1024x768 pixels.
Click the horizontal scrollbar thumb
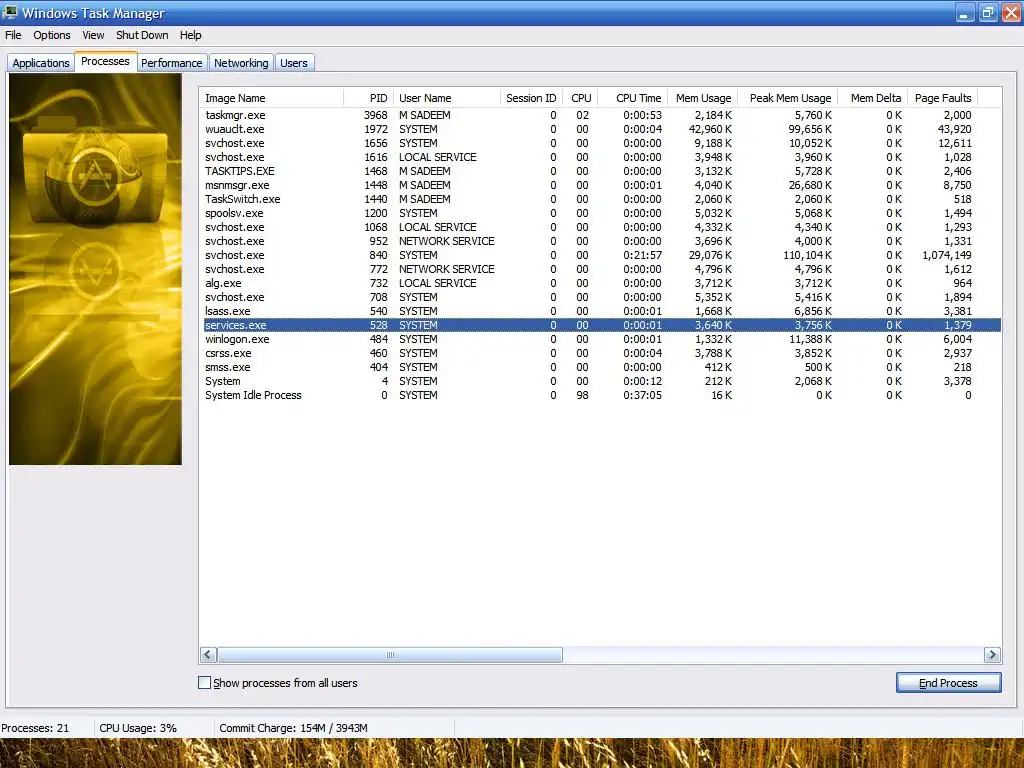click(x=390, y=654)
